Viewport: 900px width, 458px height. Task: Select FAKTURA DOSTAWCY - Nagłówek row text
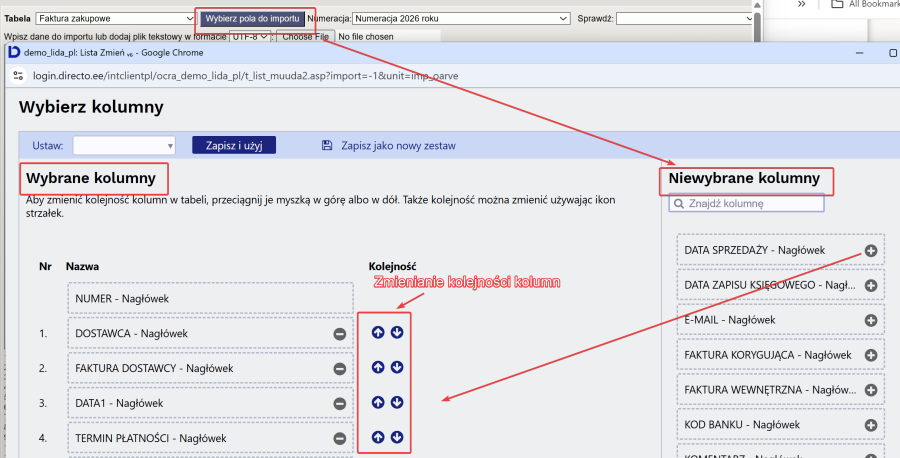point(154,368)
